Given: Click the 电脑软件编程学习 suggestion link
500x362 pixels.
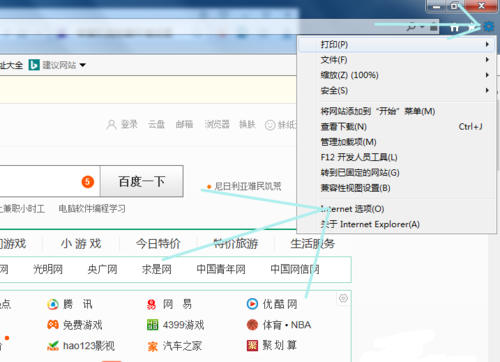Looking at the screenshot, I should tap(92, 209).
